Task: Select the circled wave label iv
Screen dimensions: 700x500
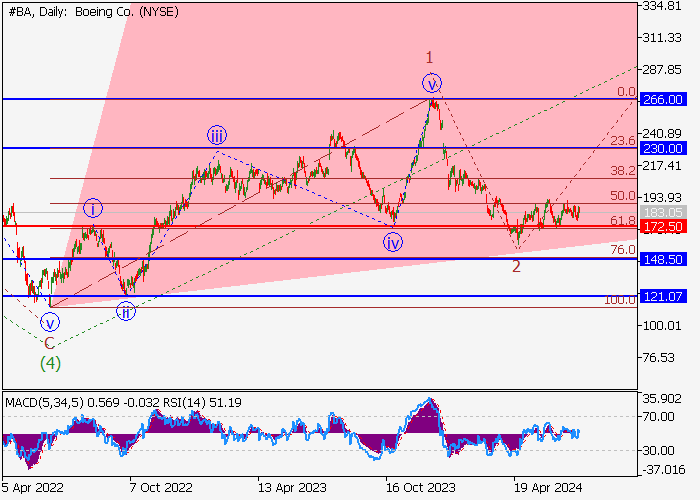Action: pyautogui.click(x=393, y=242)
